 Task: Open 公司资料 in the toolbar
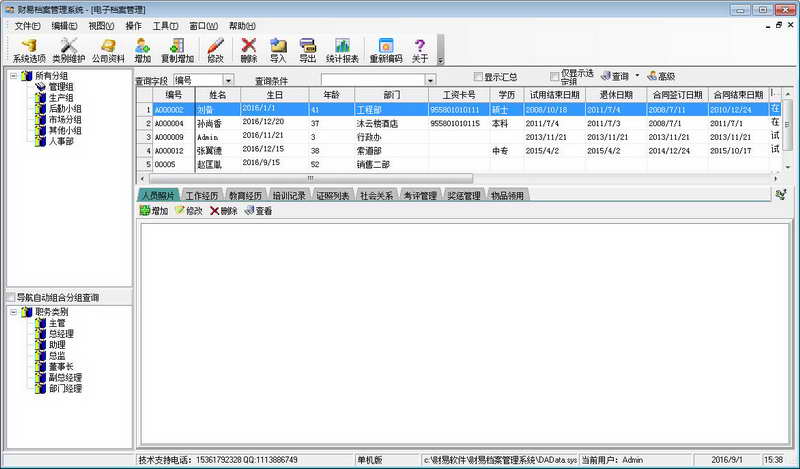(108, 51)
